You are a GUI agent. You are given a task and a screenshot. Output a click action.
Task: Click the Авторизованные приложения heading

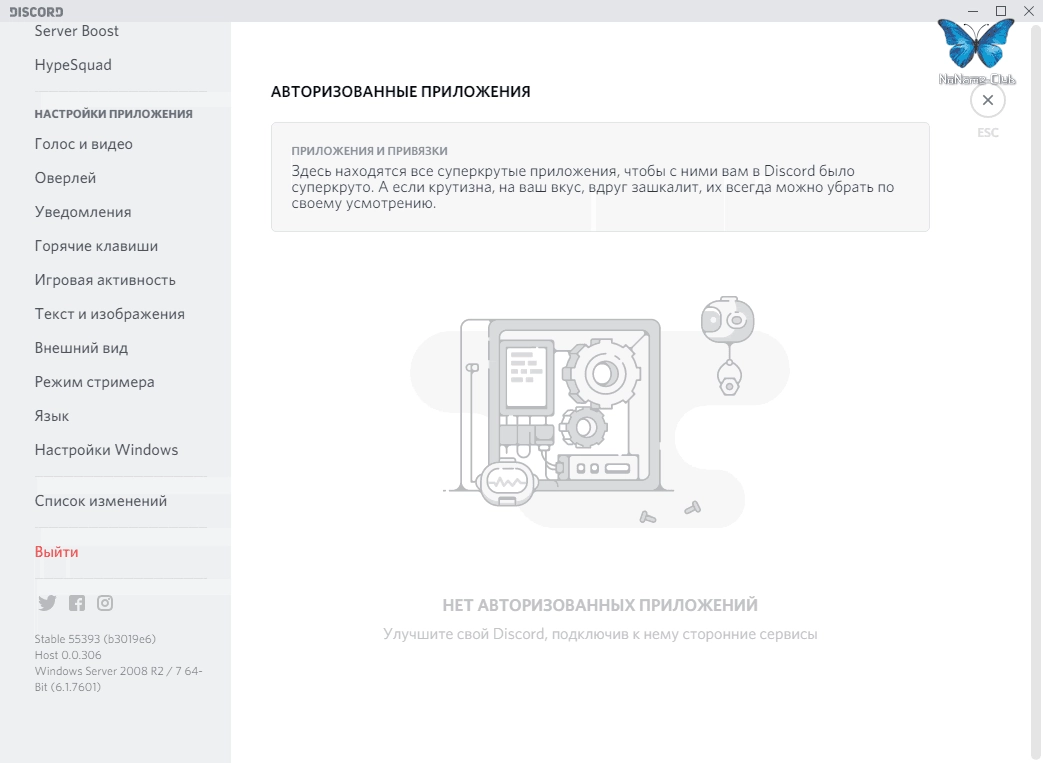(x=400, y=92)
